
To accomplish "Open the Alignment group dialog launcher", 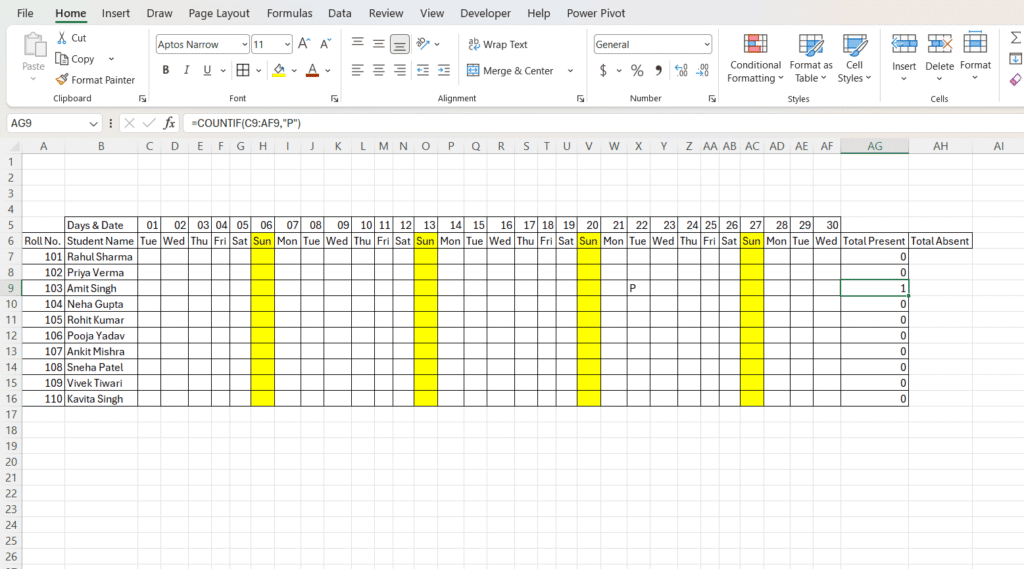I will pyautogui.click(x=580, y=99).
